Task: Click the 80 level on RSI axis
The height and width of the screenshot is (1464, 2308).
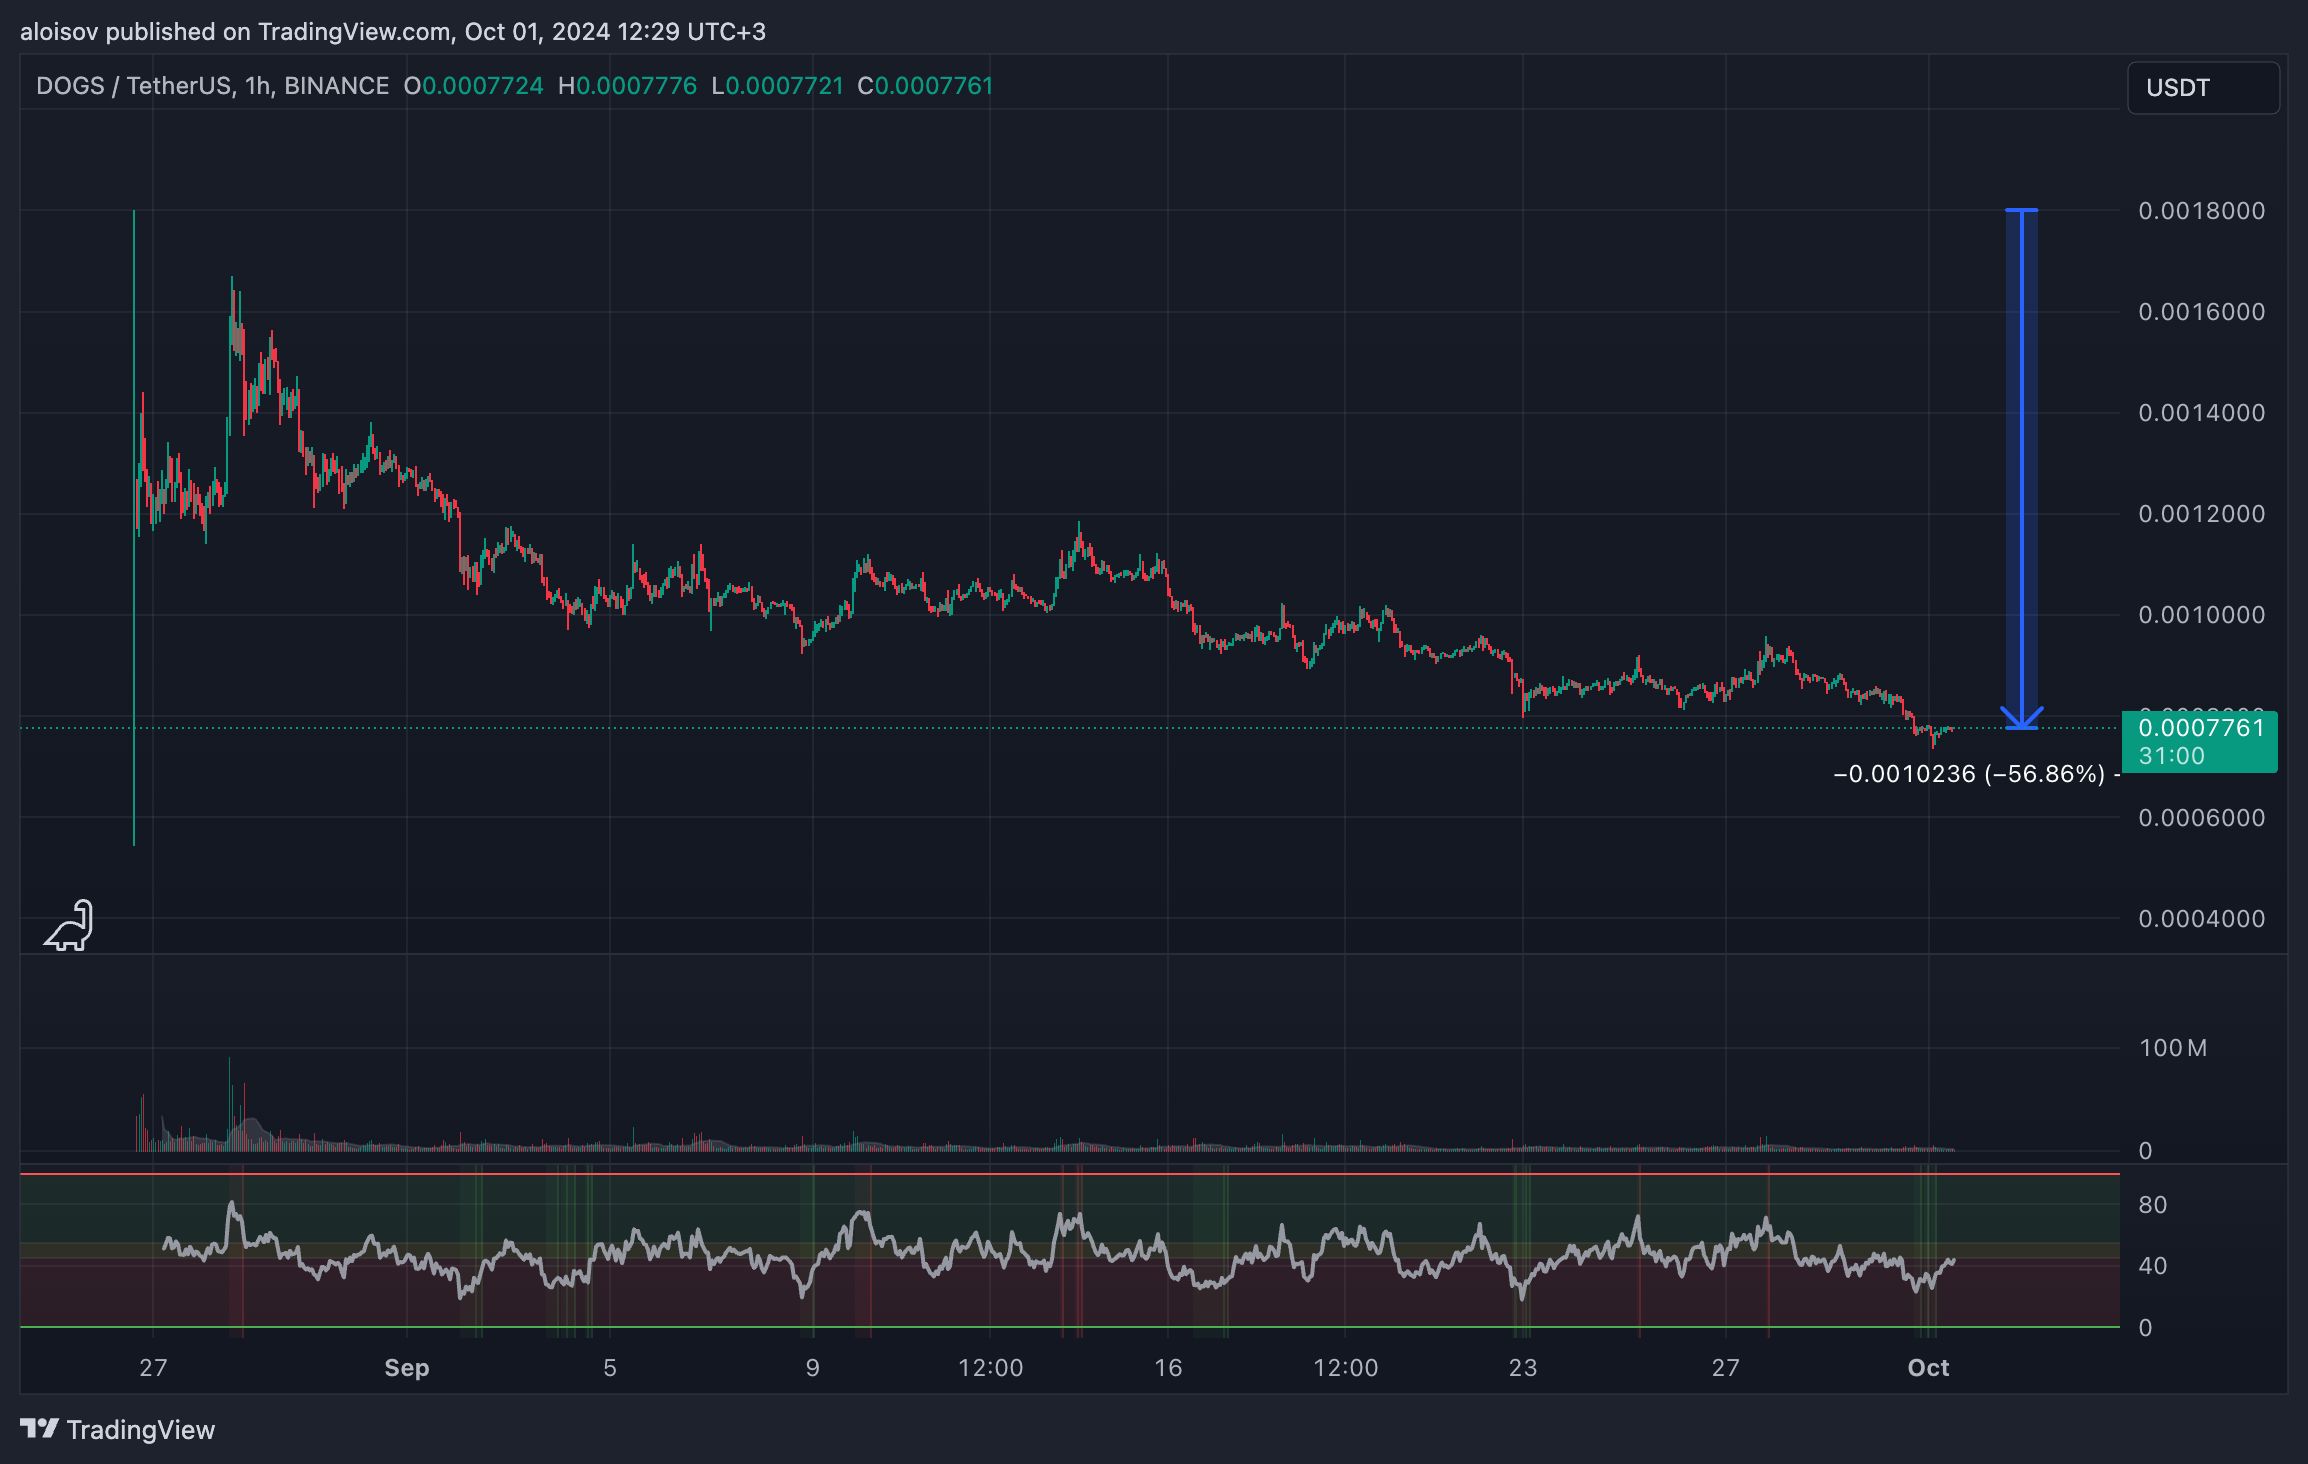Action: tap(2152, 1205)
